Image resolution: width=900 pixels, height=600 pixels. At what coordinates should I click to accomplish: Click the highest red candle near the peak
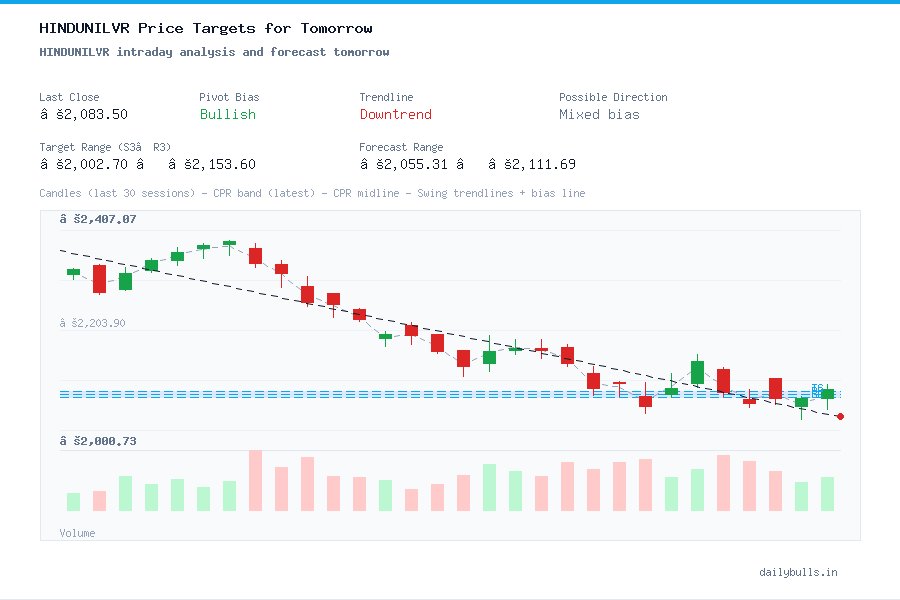click(255, 256)
